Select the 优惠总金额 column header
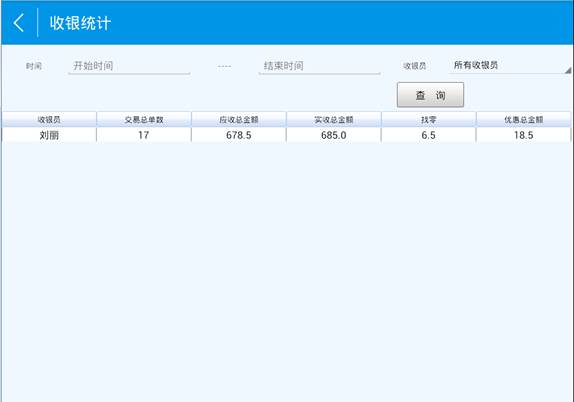The height and width of the screenshot is (402, 574). tap(523, 119)
